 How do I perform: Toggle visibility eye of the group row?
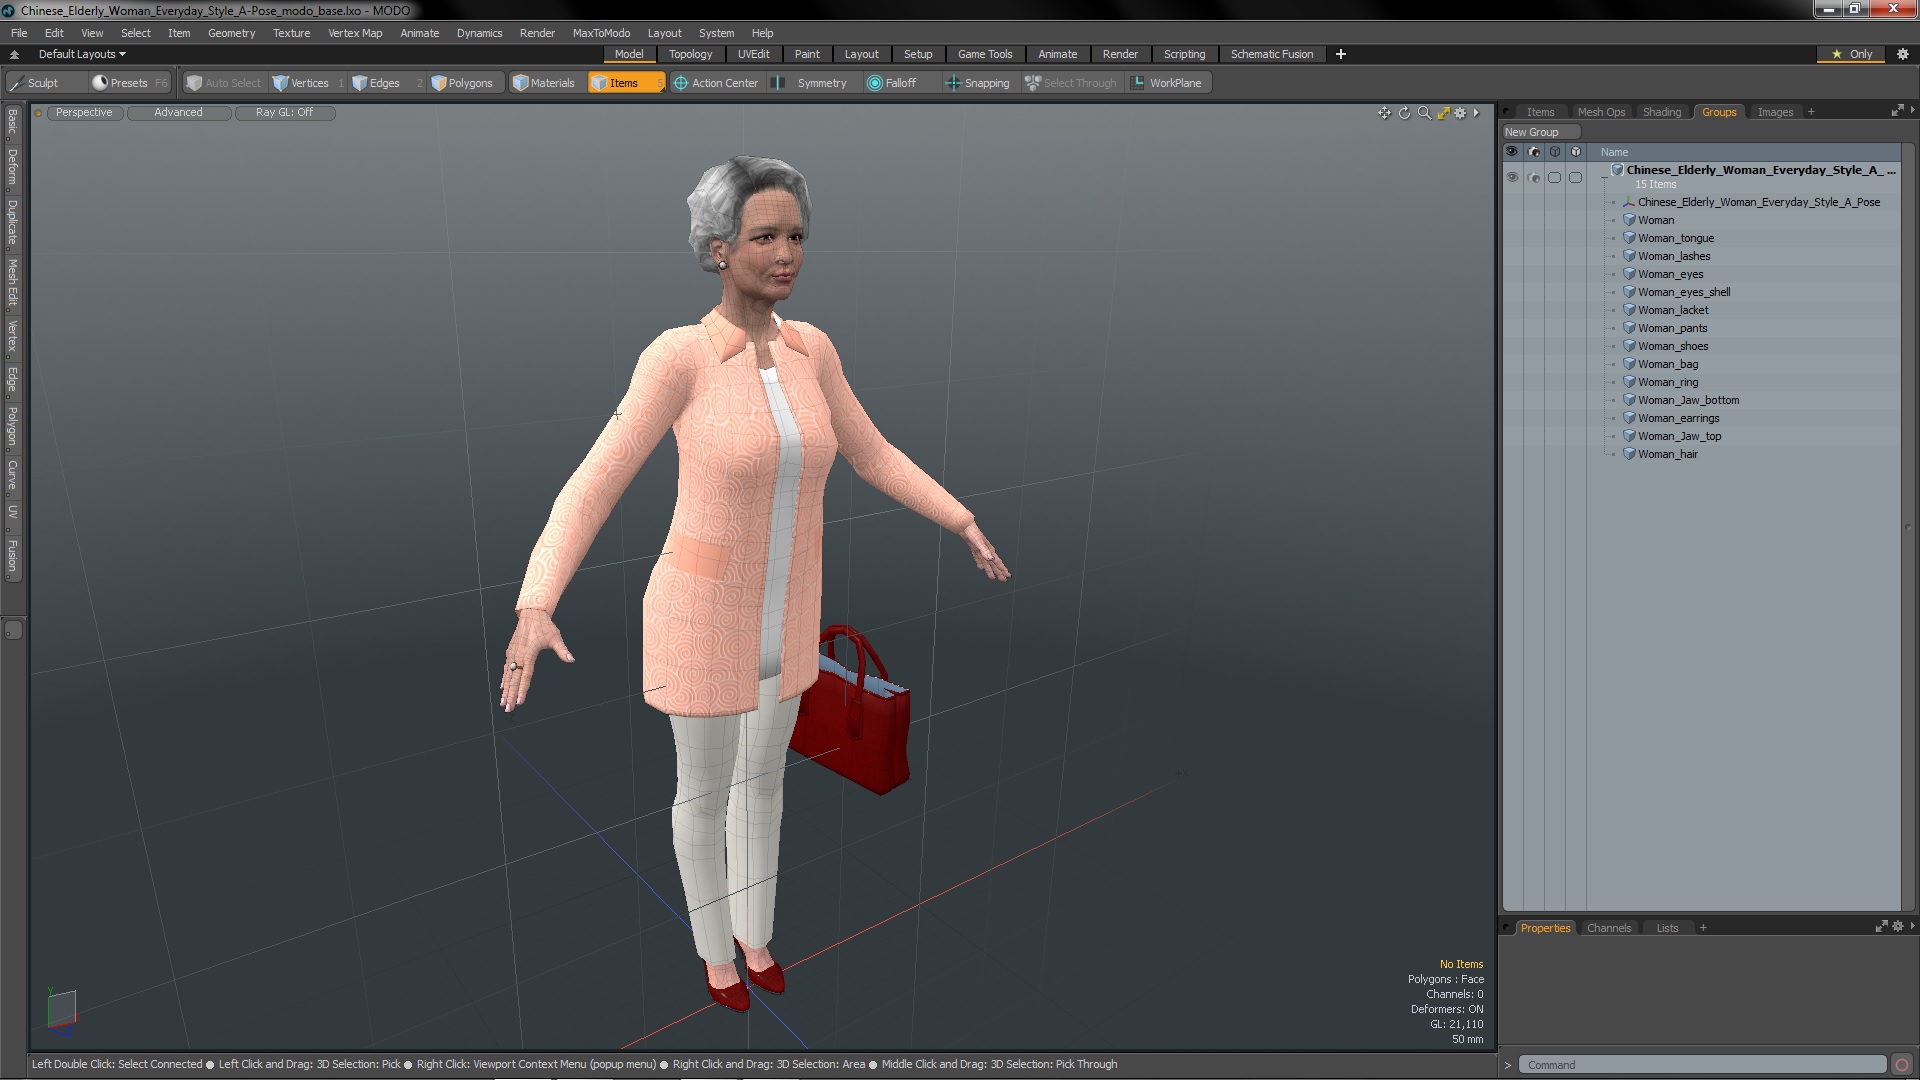pos(1512,177)
